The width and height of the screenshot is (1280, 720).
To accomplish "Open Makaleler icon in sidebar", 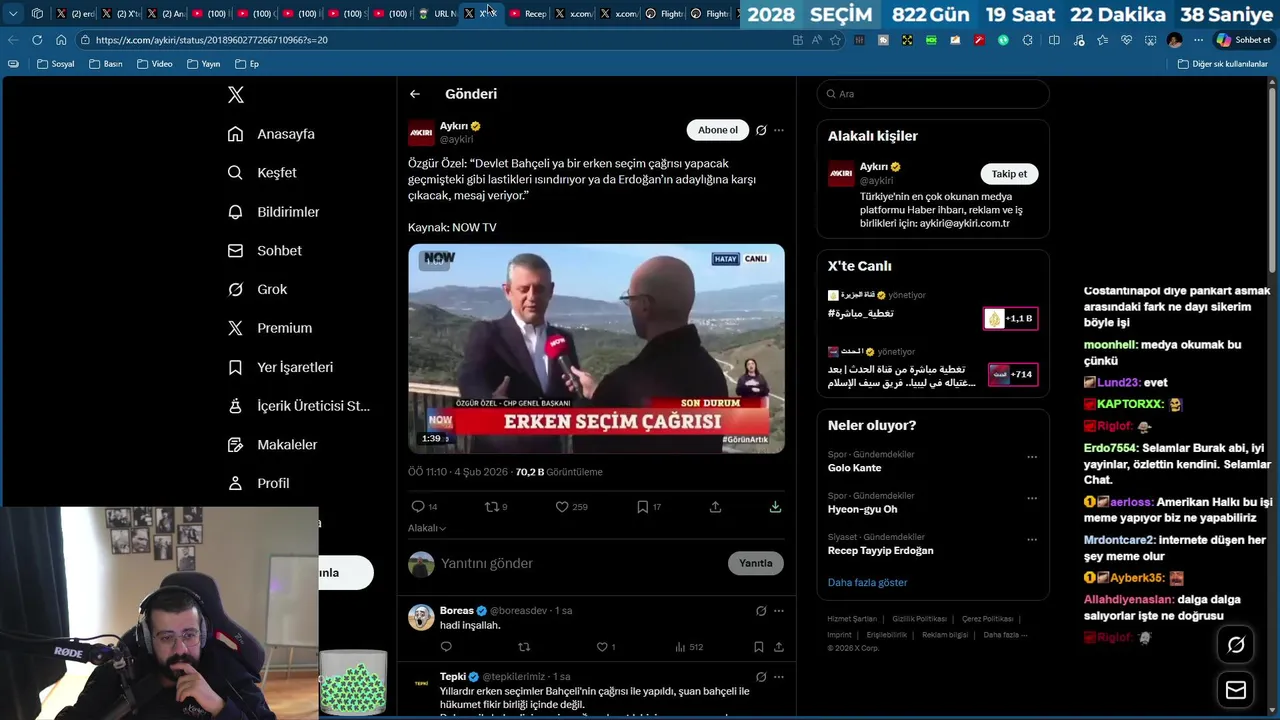I will [235, 445].
